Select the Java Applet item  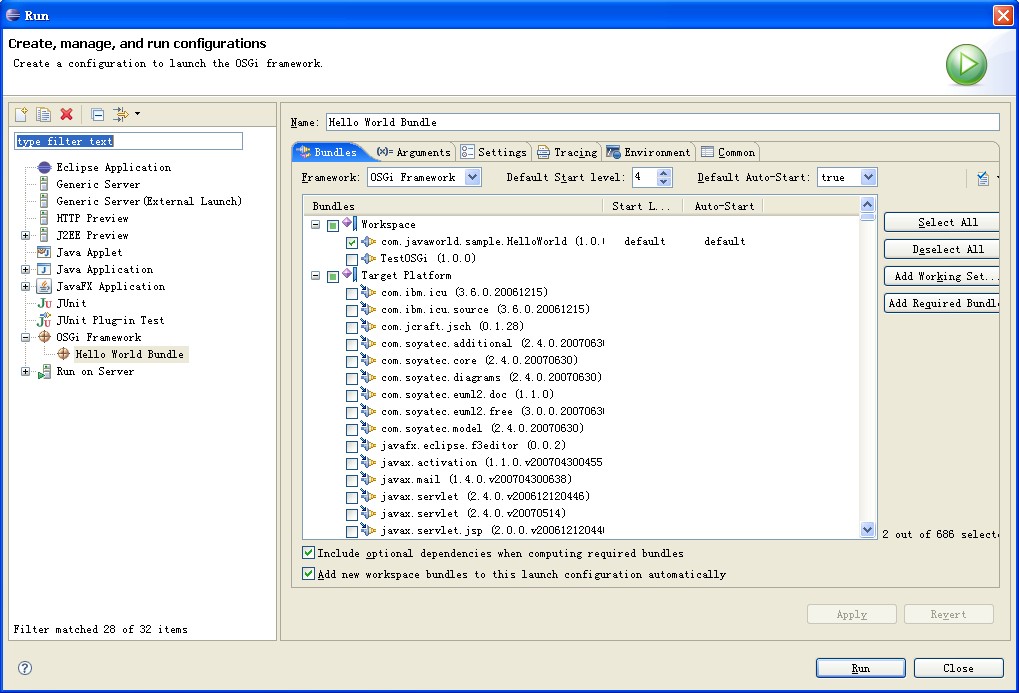(89, 252)
